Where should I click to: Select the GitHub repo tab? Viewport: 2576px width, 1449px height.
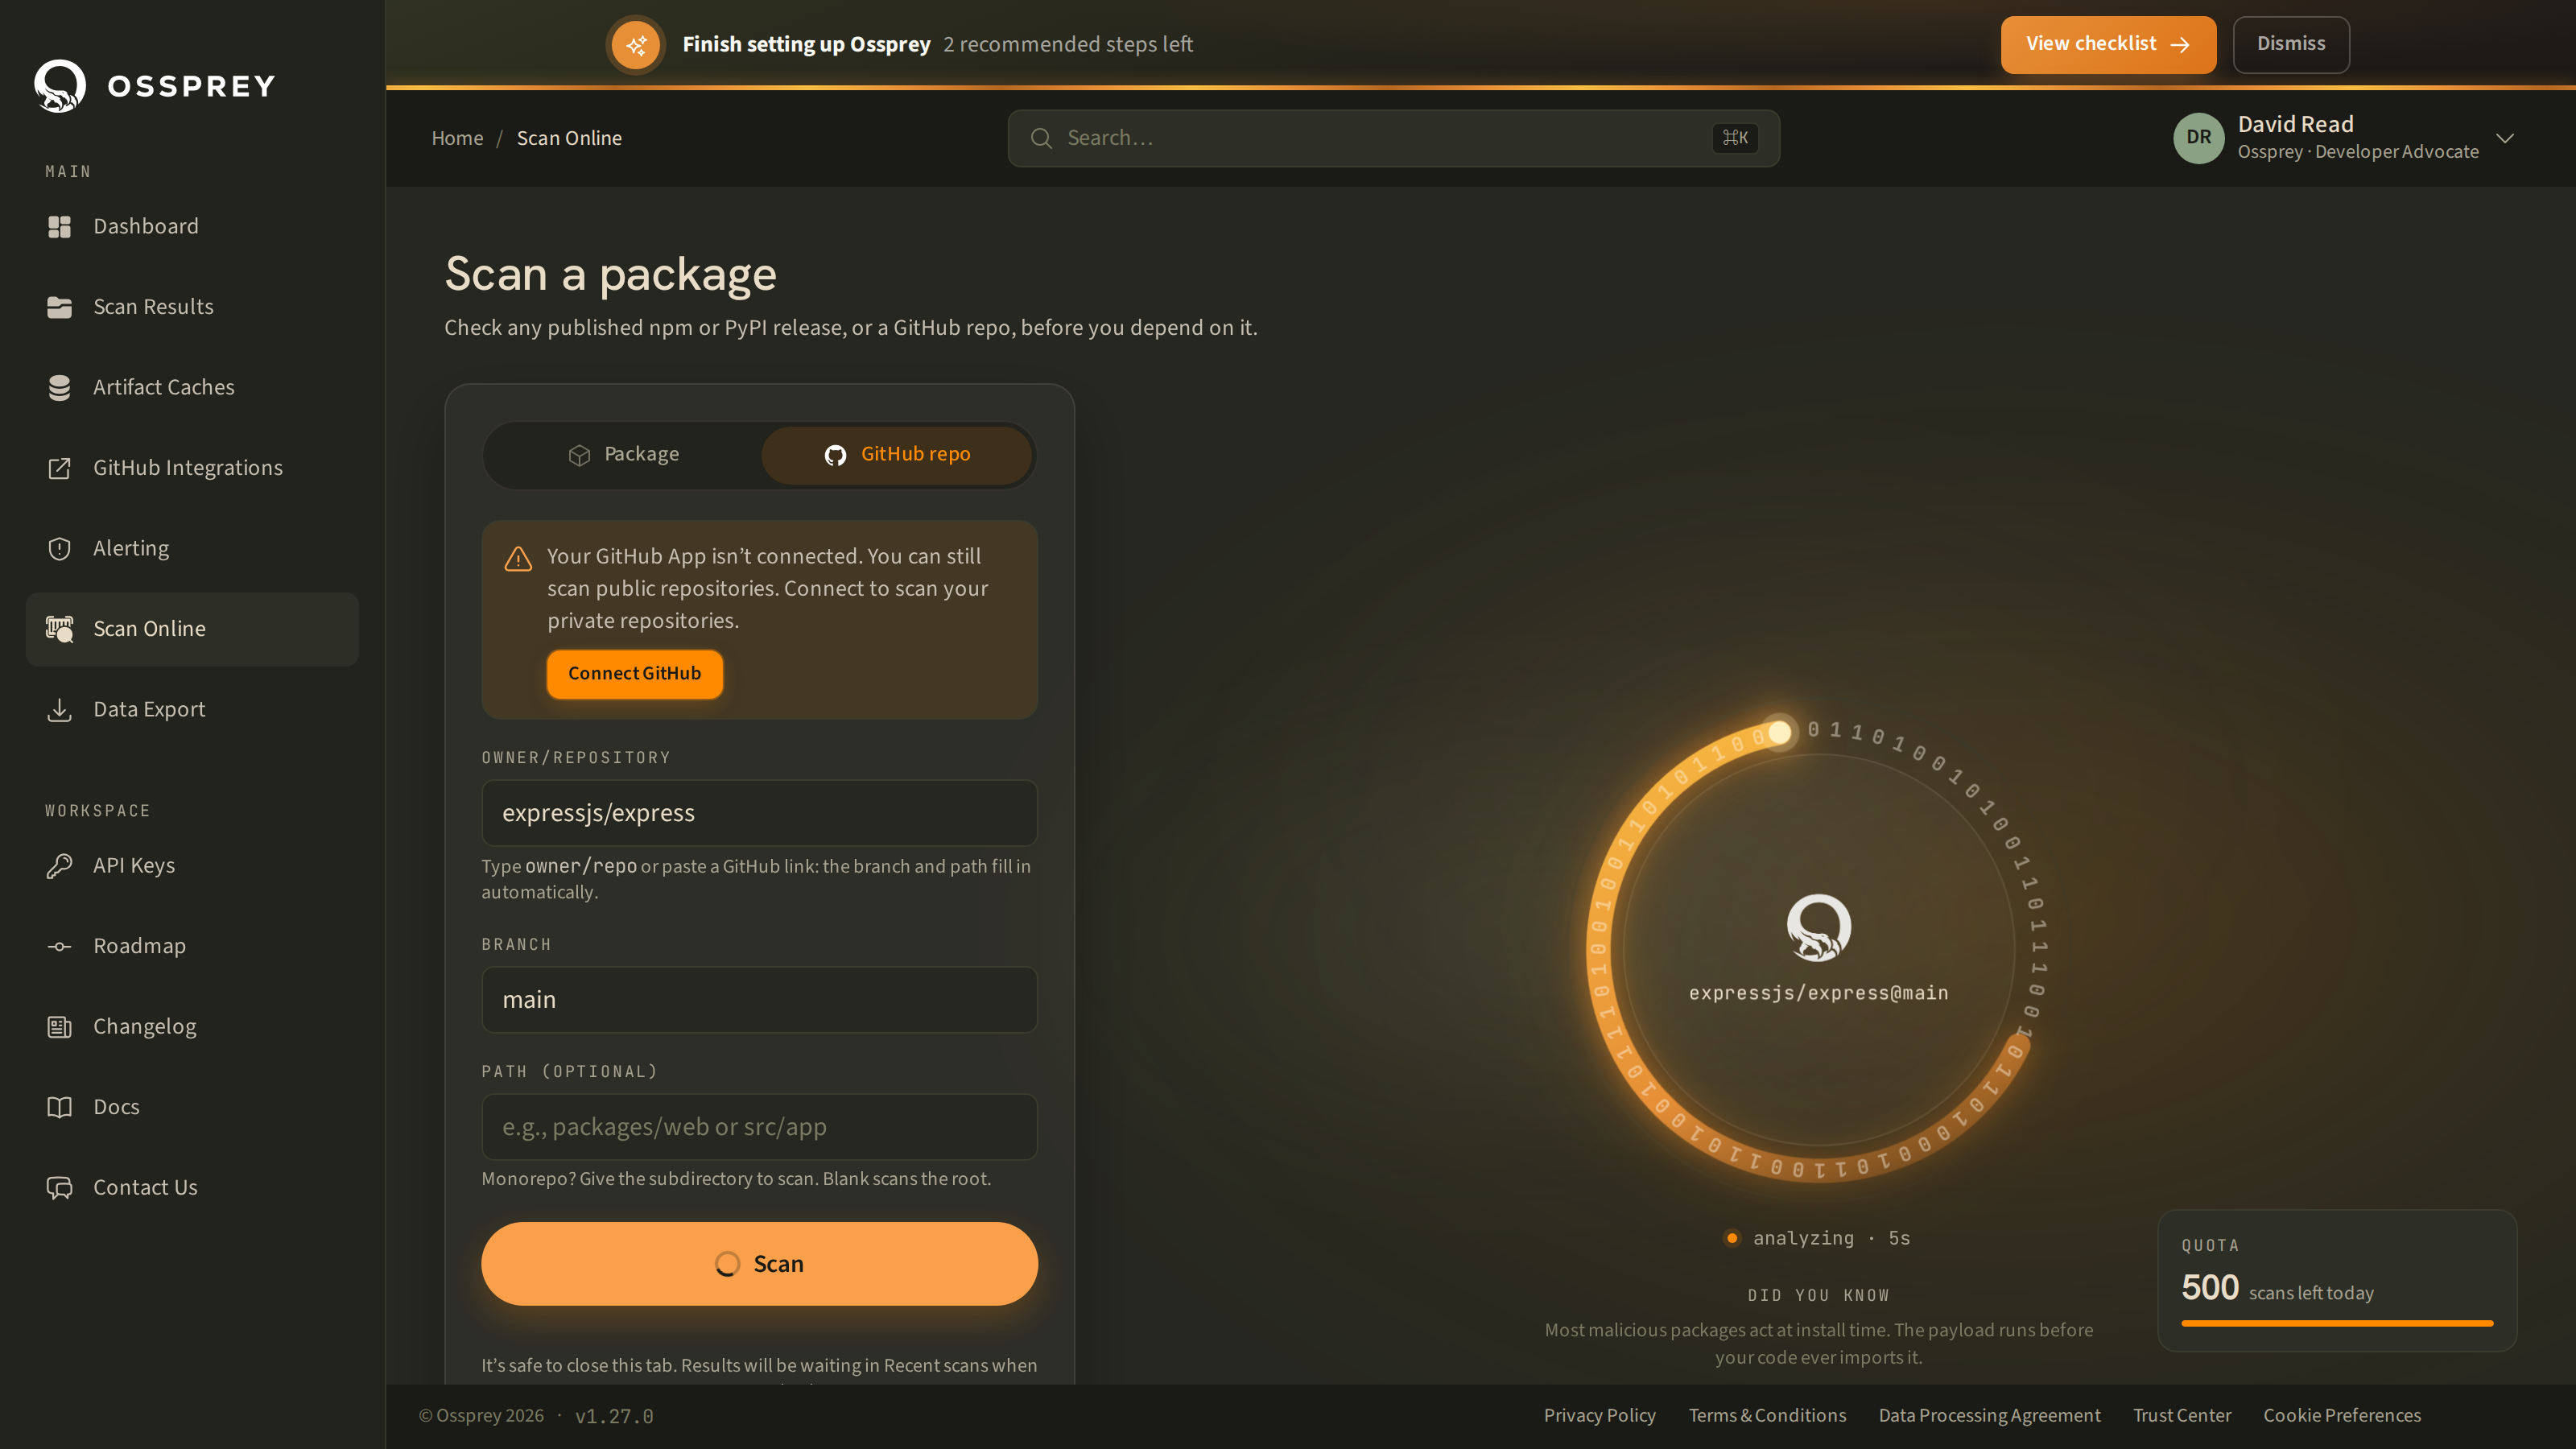(897, 455)
